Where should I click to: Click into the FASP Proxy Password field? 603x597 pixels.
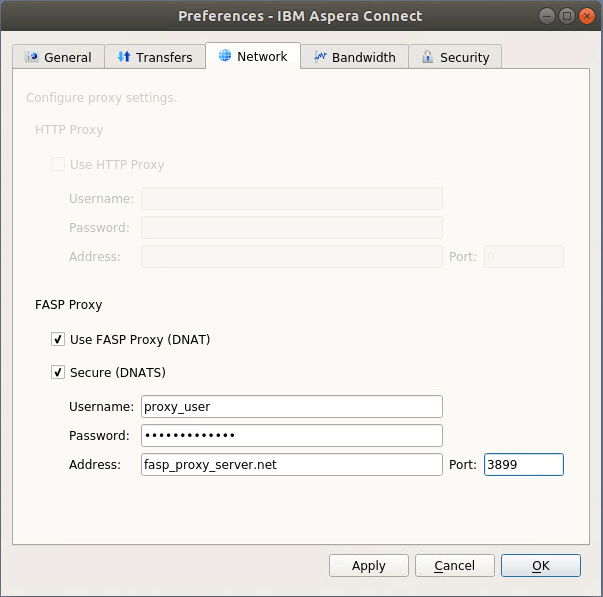[291, 436]
